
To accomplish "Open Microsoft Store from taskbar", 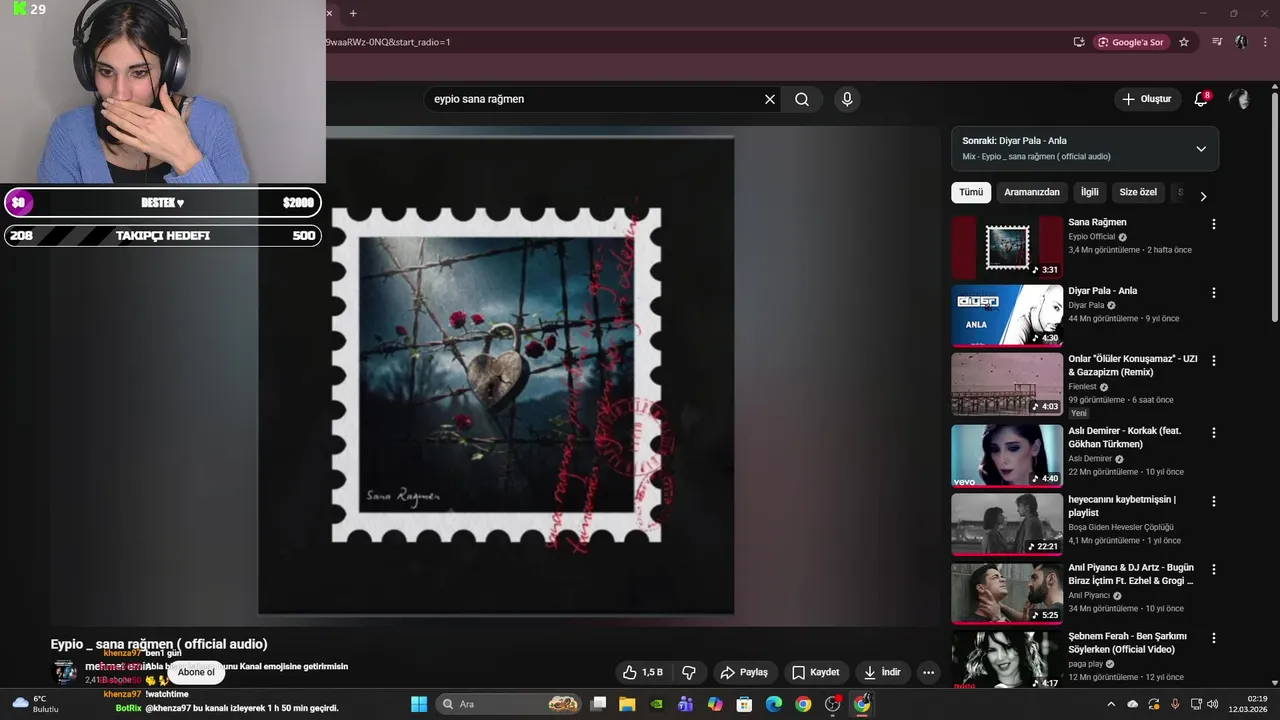I will (x=744, y=704).
